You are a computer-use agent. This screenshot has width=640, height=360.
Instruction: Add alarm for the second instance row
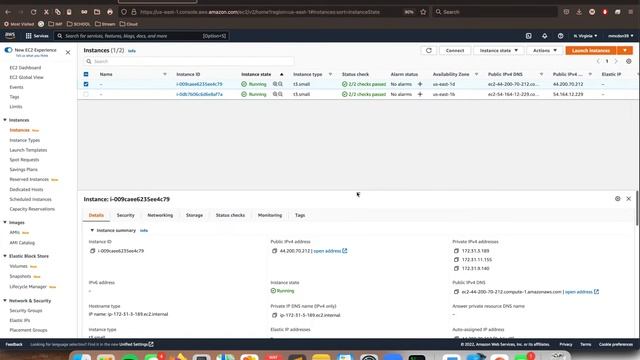[420, 94]
